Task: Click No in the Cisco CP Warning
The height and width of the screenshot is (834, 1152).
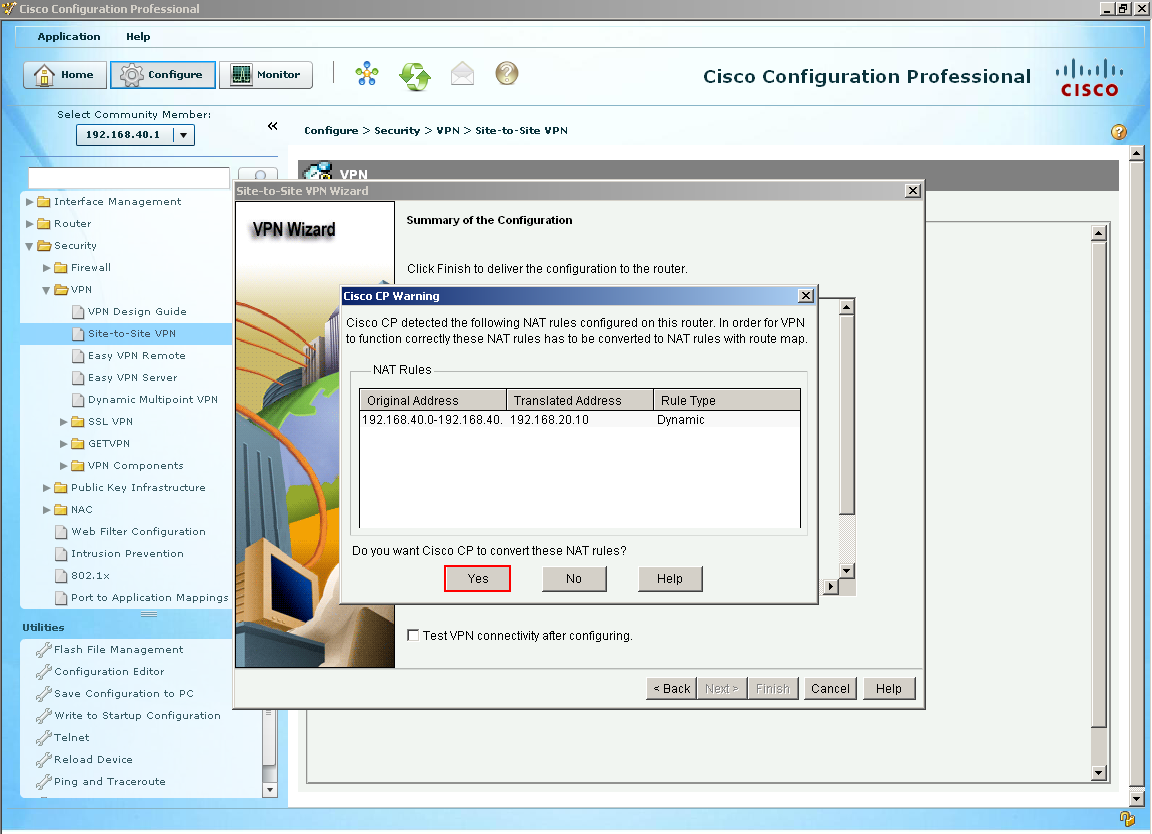Action: click(x=574, y=578)
